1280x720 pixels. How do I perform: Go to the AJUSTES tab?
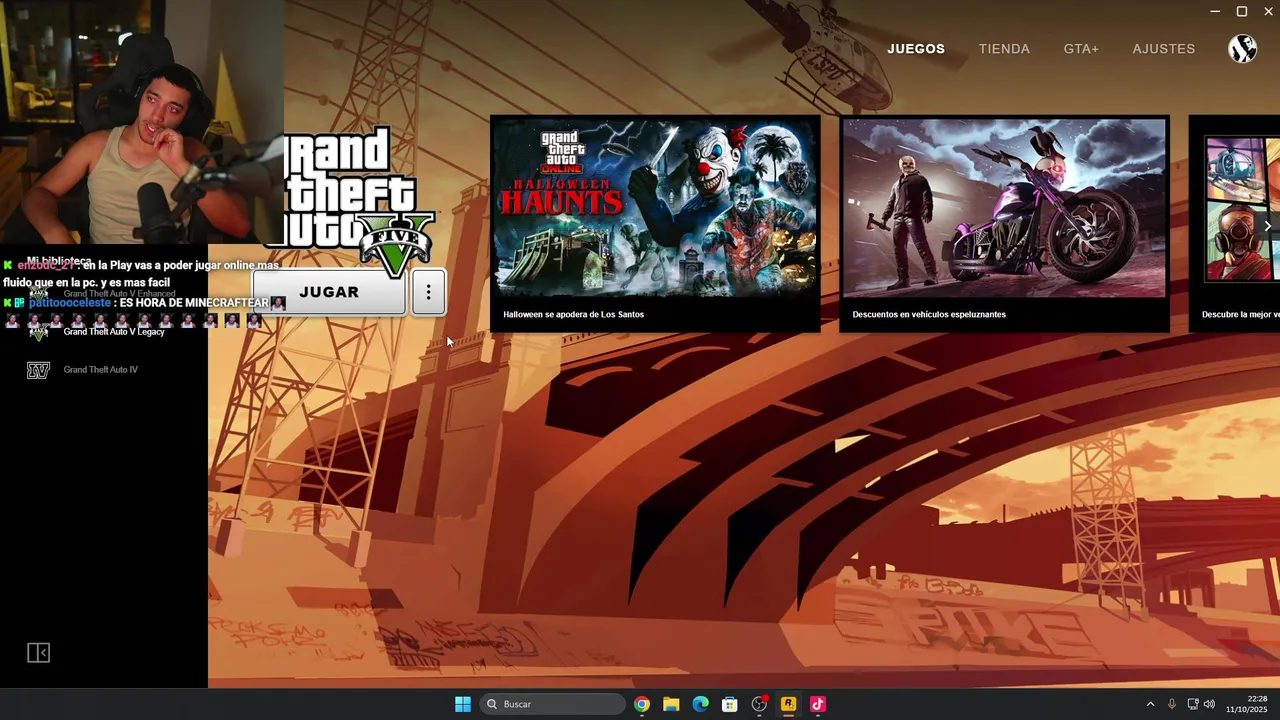click(x=1163, y=49)
